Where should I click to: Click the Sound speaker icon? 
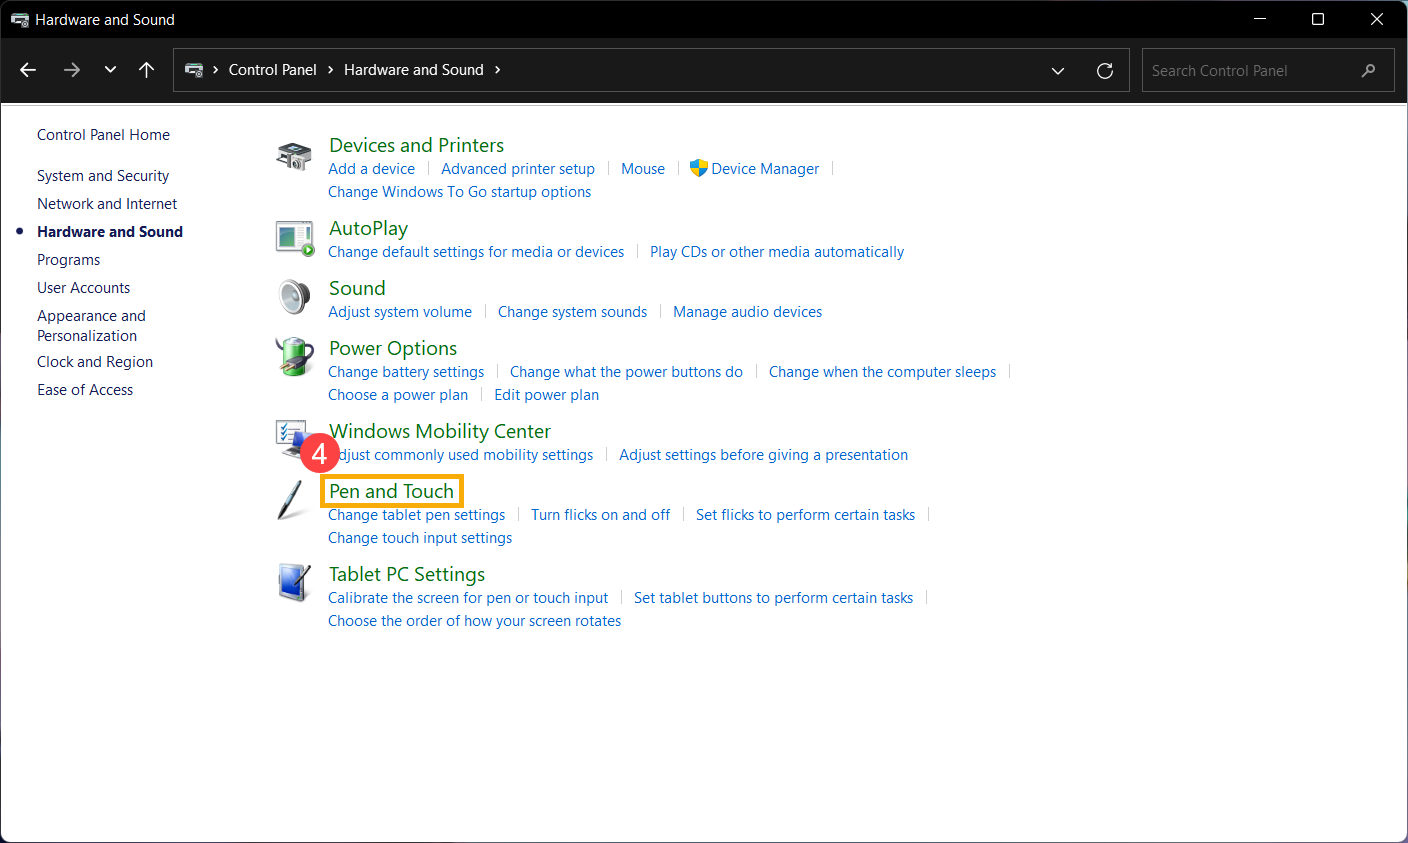coord(294,297)
